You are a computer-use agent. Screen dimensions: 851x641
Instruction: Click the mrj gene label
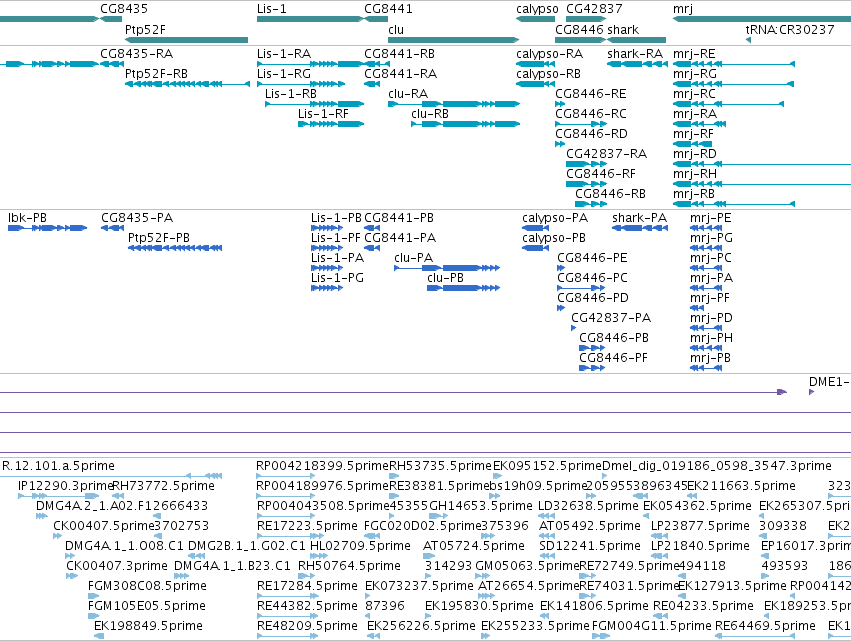(683, 9)
